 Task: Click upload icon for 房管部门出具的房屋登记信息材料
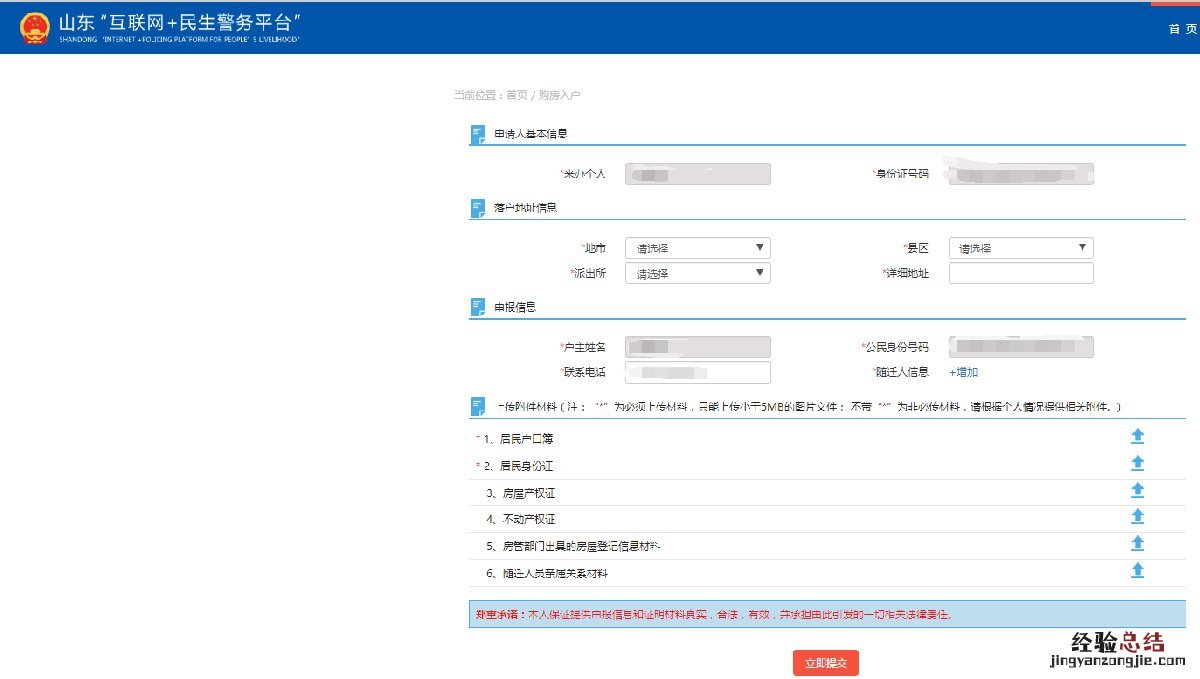tap(1137, 544)
